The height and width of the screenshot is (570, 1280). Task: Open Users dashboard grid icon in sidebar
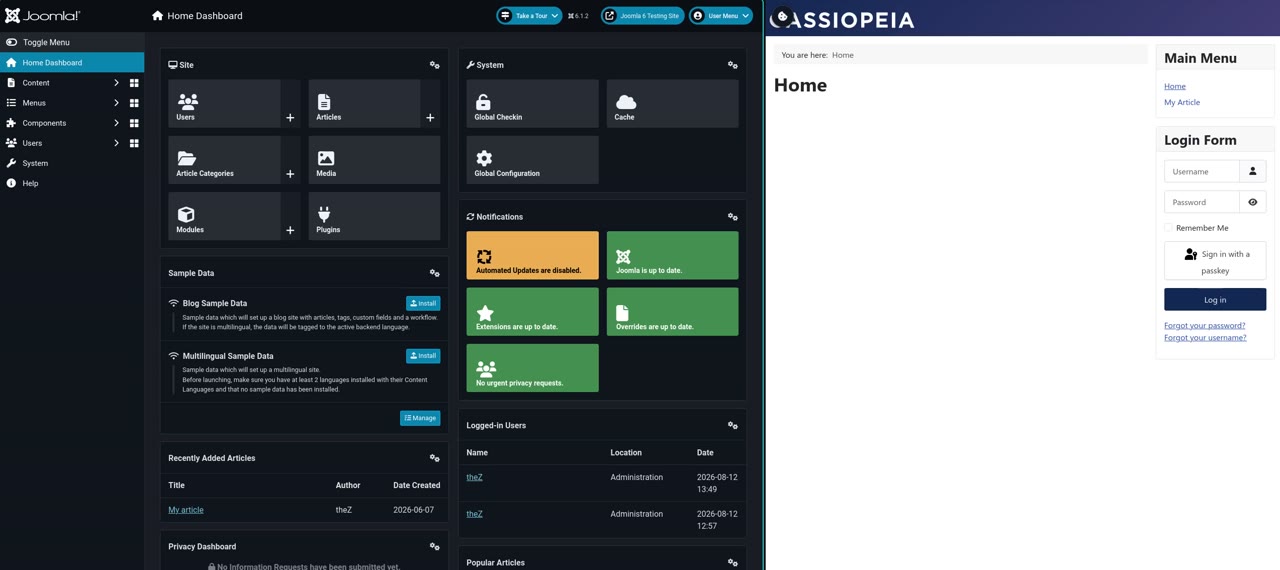[134, 143]
